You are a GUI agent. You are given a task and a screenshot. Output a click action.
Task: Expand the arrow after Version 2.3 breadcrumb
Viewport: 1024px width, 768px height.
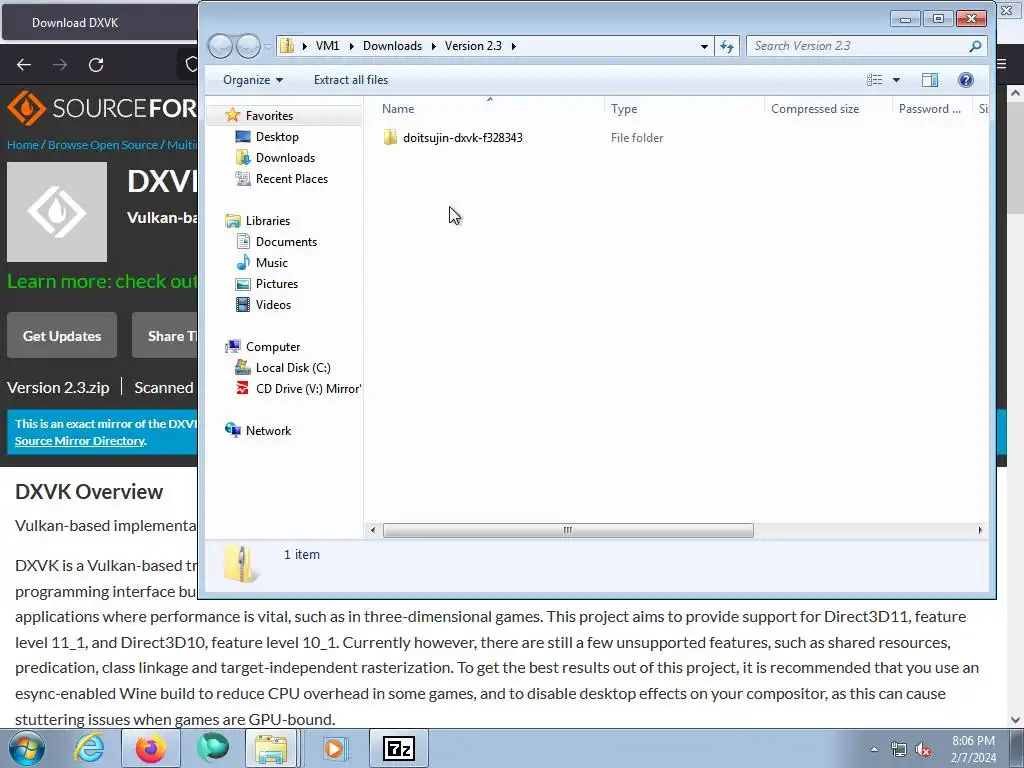click(513, 46)
